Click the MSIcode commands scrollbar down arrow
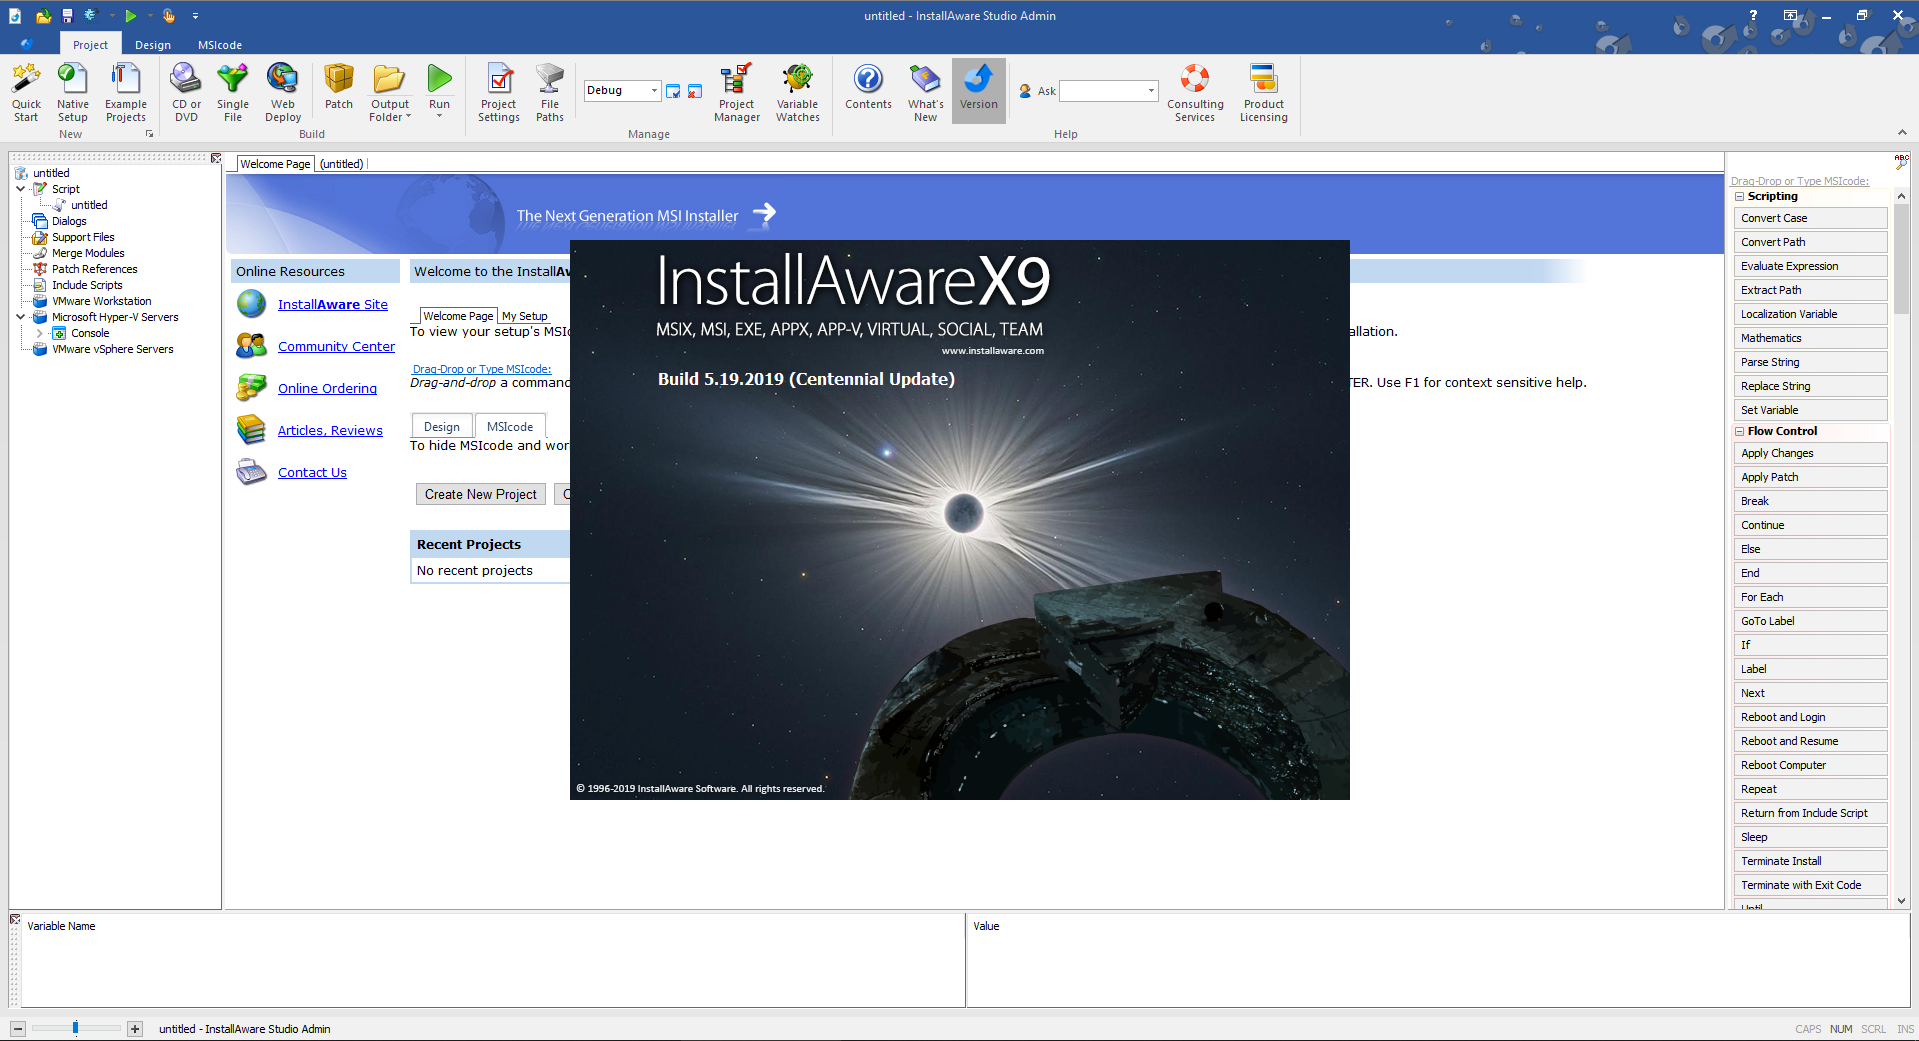This screenshot has height=1041, width=1919. tap(1901, 900)
